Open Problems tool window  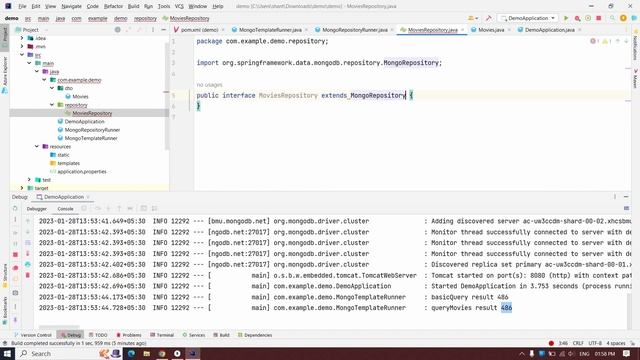tap(129, 335)
